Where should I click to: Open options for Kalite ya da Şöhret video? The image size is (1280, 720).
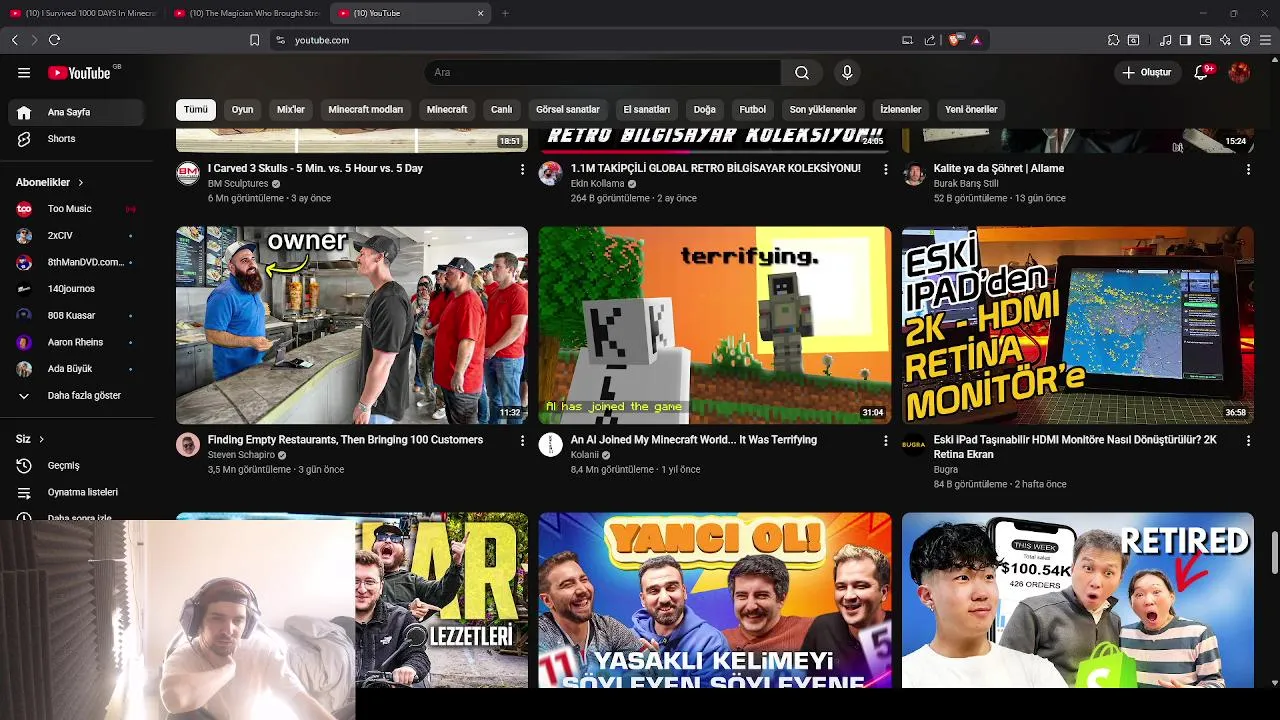[1248, 170]
